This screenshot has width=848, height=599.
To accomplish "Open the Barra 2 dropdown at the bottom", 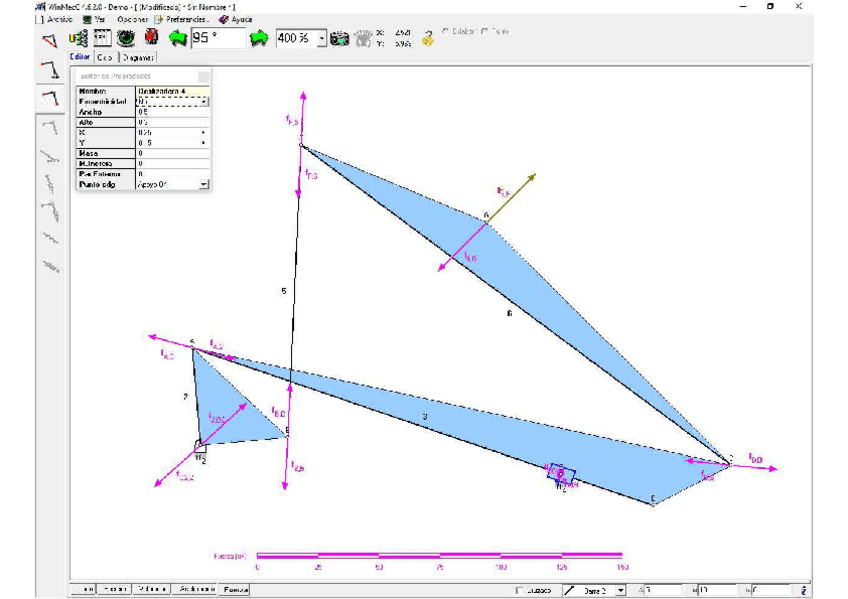I will pyautogui.click(x=620, y=590).
